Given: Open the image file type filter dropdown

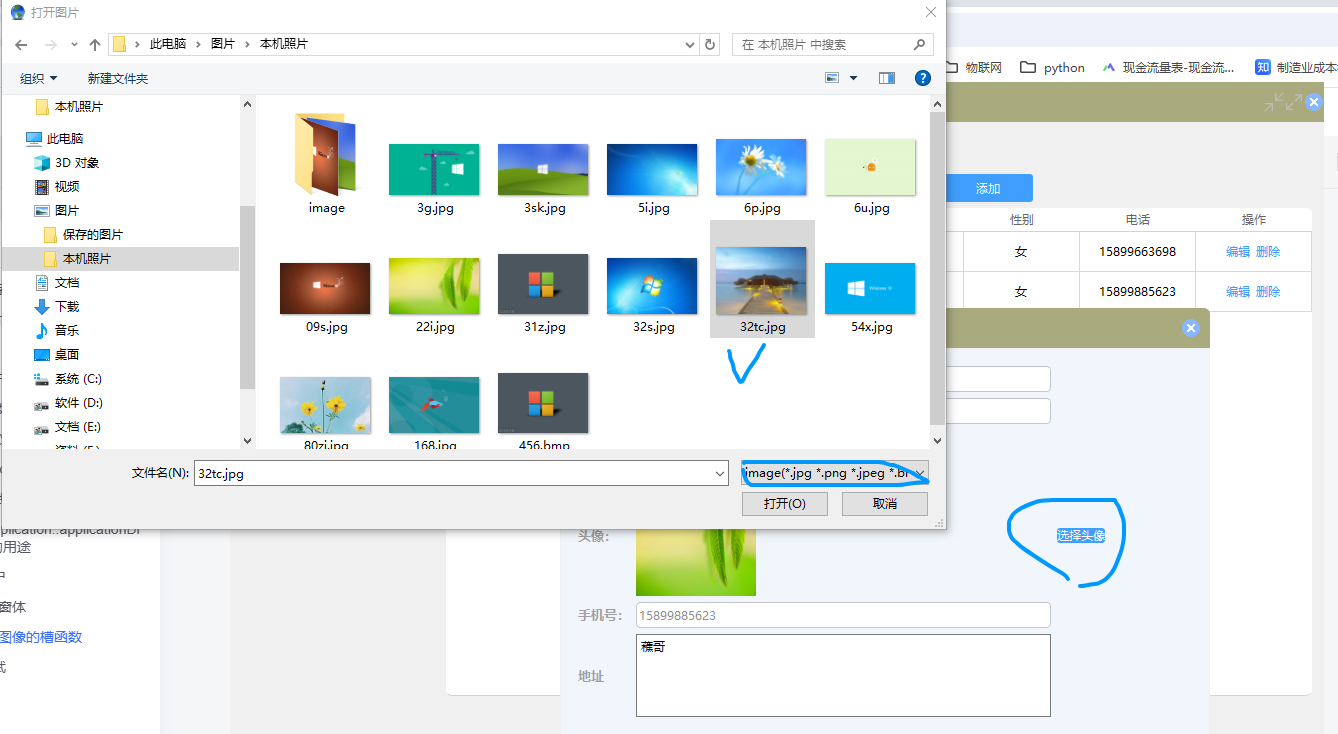Looking at the screenshot, I should coord(835,472).
